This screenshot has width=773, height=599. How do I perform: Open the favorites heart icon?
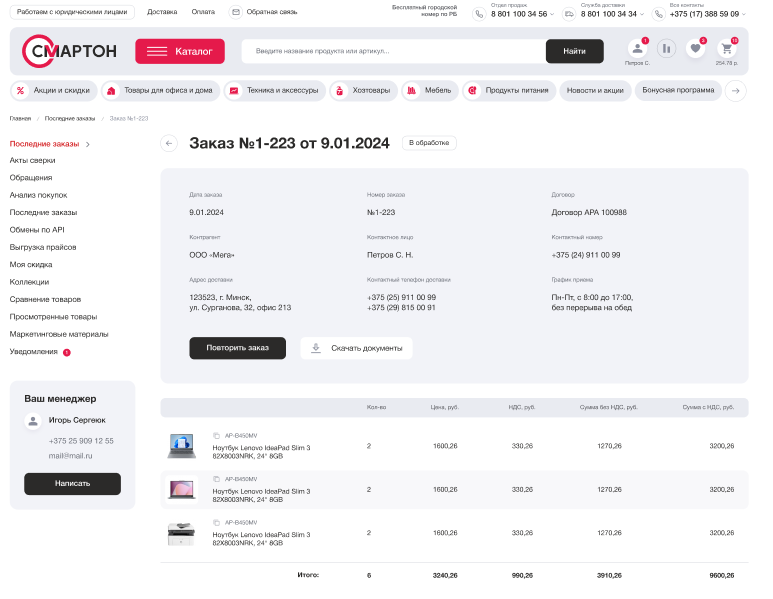[x=696, y=48]
